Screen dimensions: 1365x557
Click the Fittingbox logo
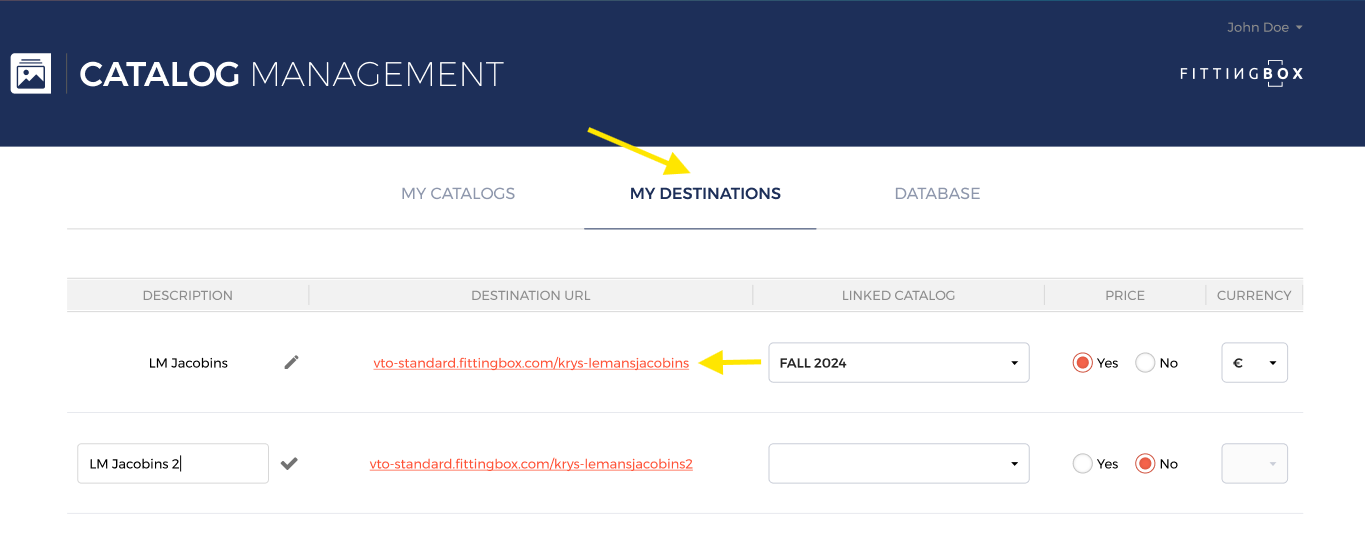1242,74
